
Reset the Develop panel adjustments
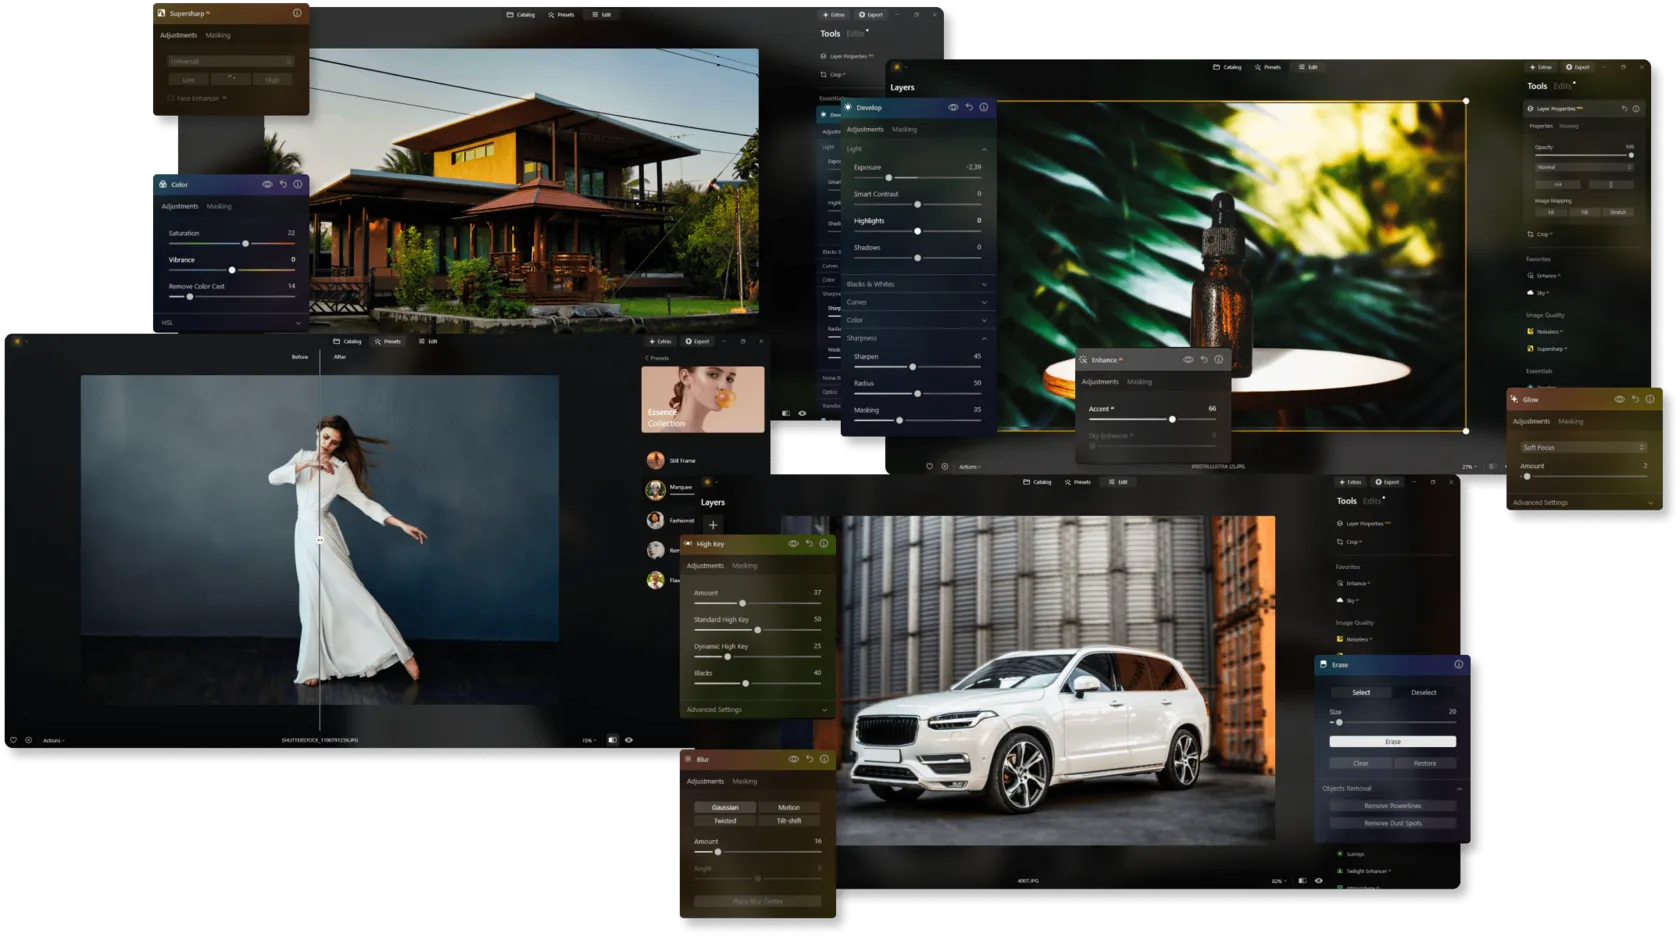968,107
